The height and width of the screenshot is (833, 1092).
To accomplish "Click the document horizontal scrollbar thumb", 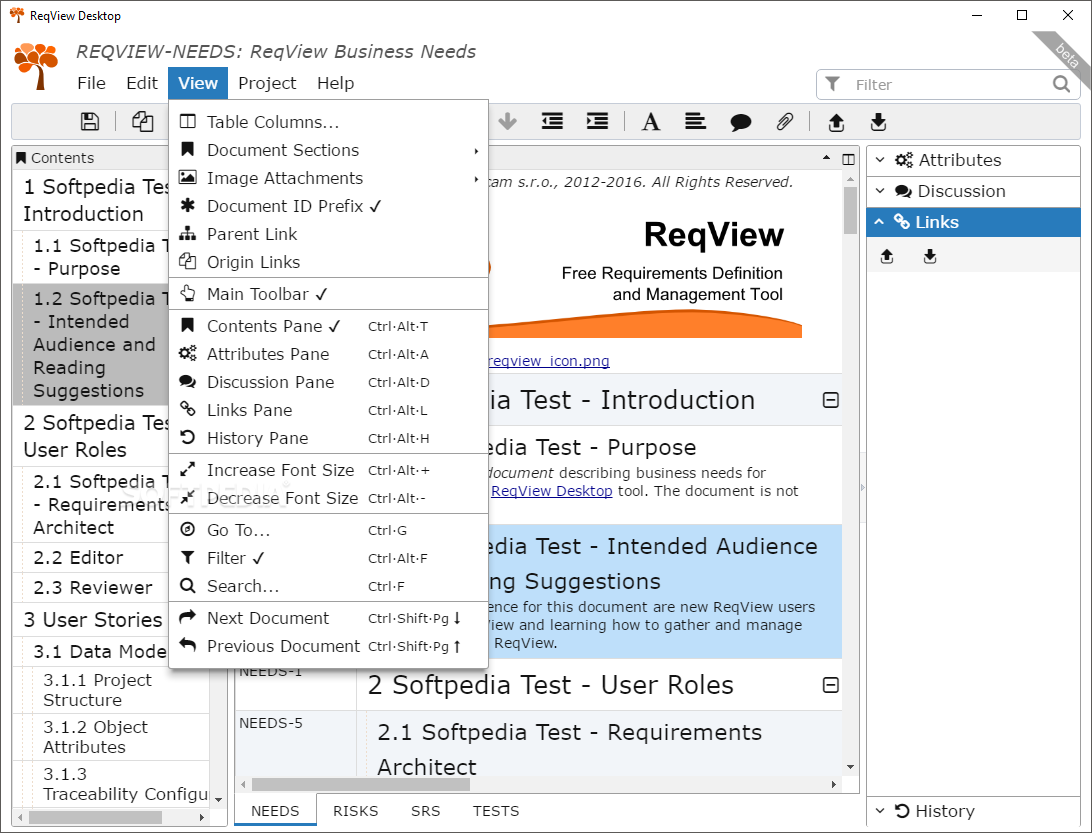I will point(361,784).
